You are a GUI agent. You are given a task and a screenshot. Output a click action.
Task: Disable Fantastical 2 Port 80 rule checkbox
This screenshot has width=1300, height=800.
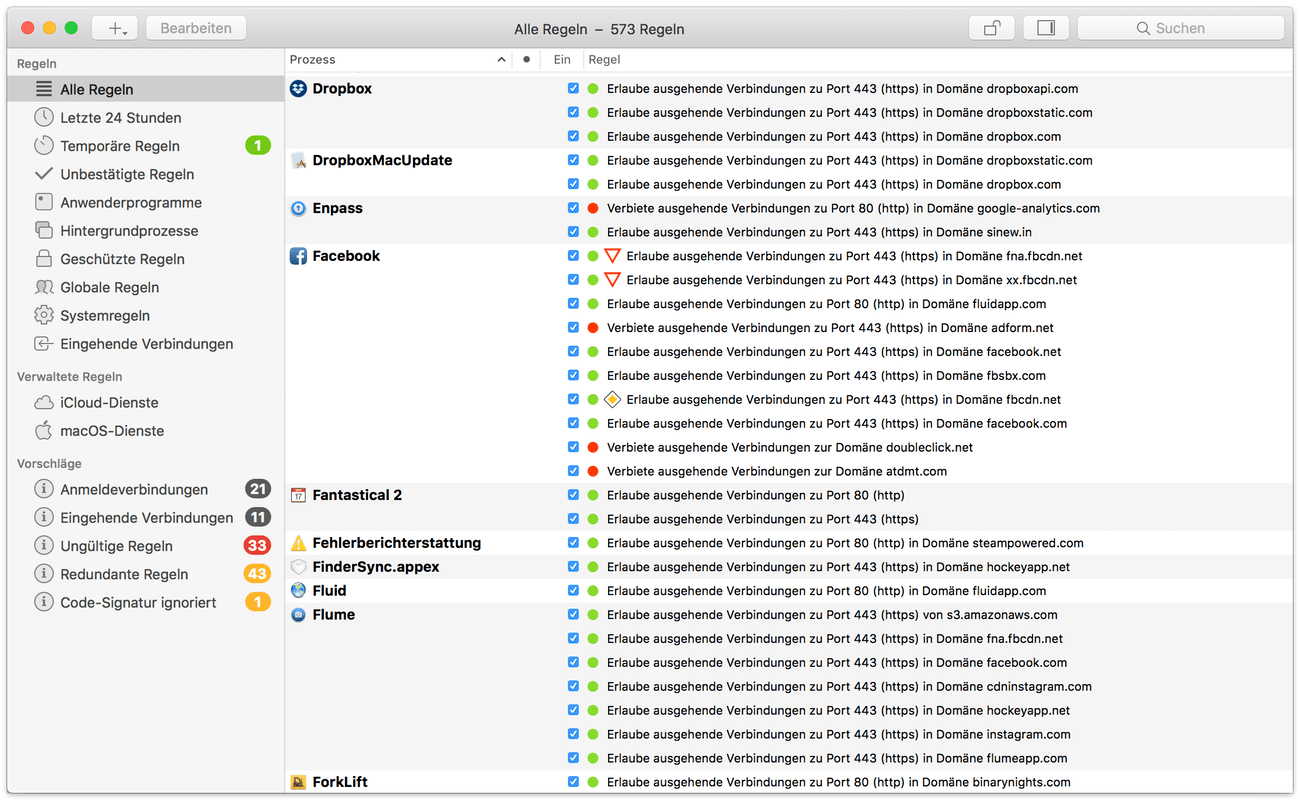coord(573,495)
